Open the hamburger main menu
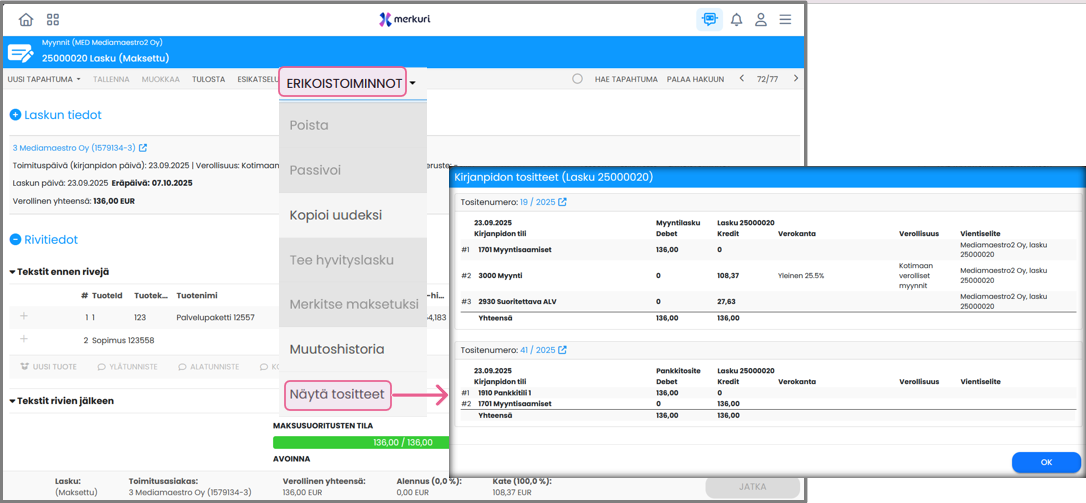The image size is (1086, 503). [786, 19]
